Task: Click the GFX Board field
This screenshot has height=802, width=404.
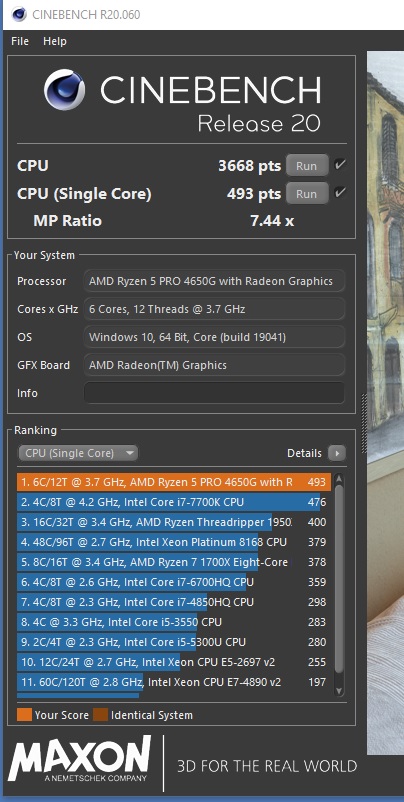Action: [x=214, y=365]
